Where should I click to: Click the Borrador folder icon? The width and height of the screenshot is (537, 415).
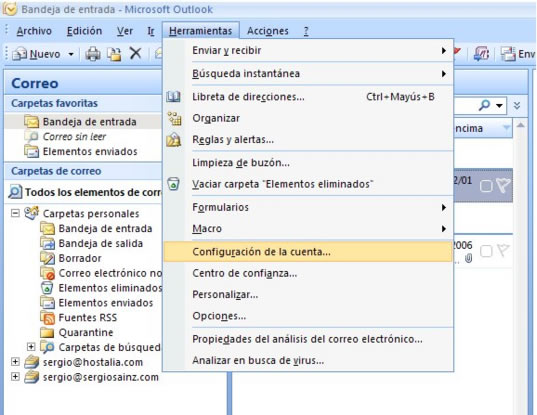point(47,258)
